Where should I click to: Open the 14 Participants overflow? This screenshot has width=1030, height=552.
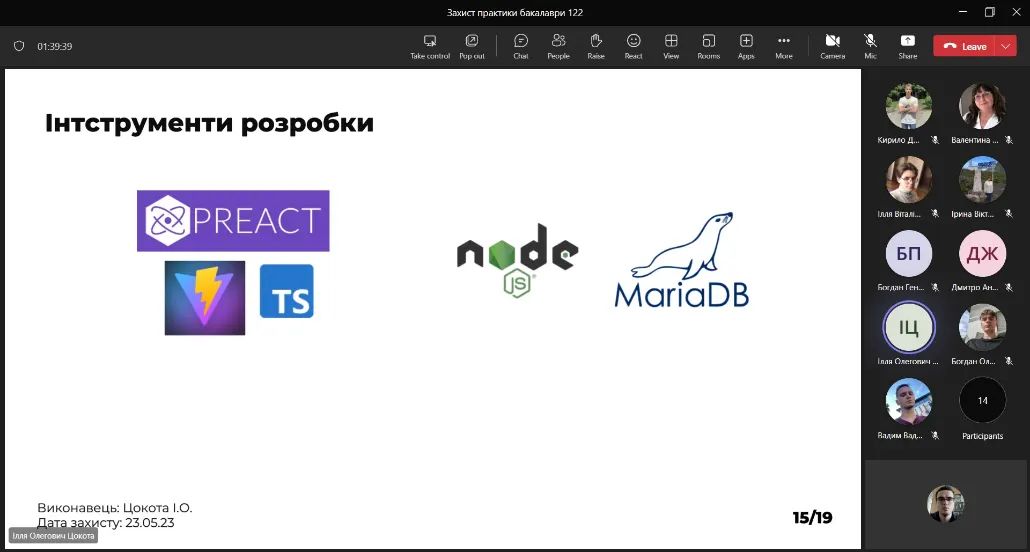click(983, 400)
